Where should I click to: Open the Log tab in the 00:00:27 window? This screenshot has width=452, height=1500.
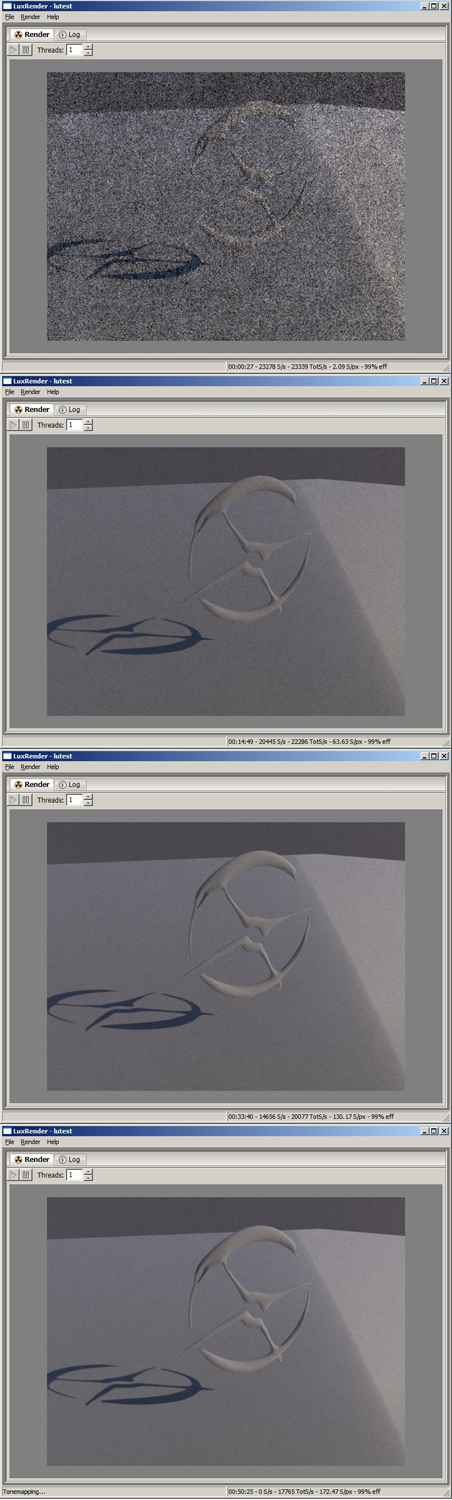point(70,34)
